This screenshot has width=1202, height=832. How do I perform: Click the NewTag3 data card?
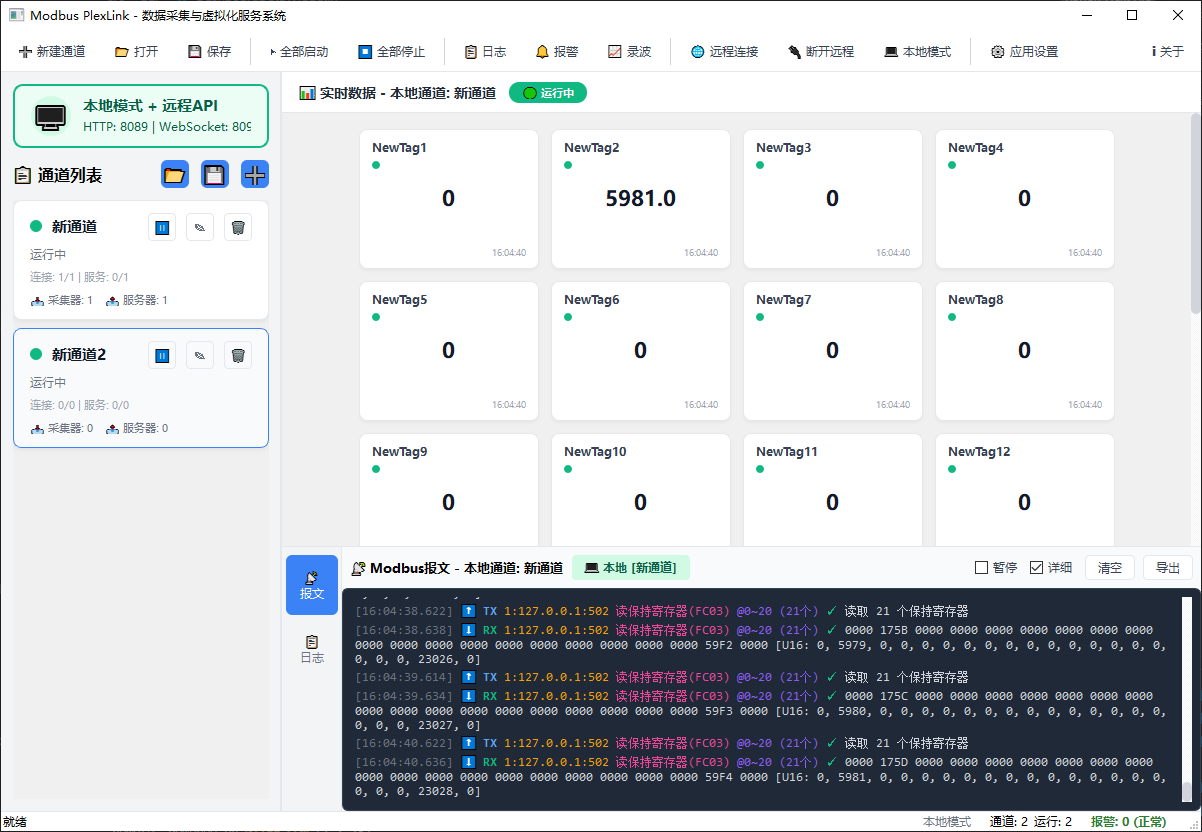833,199
